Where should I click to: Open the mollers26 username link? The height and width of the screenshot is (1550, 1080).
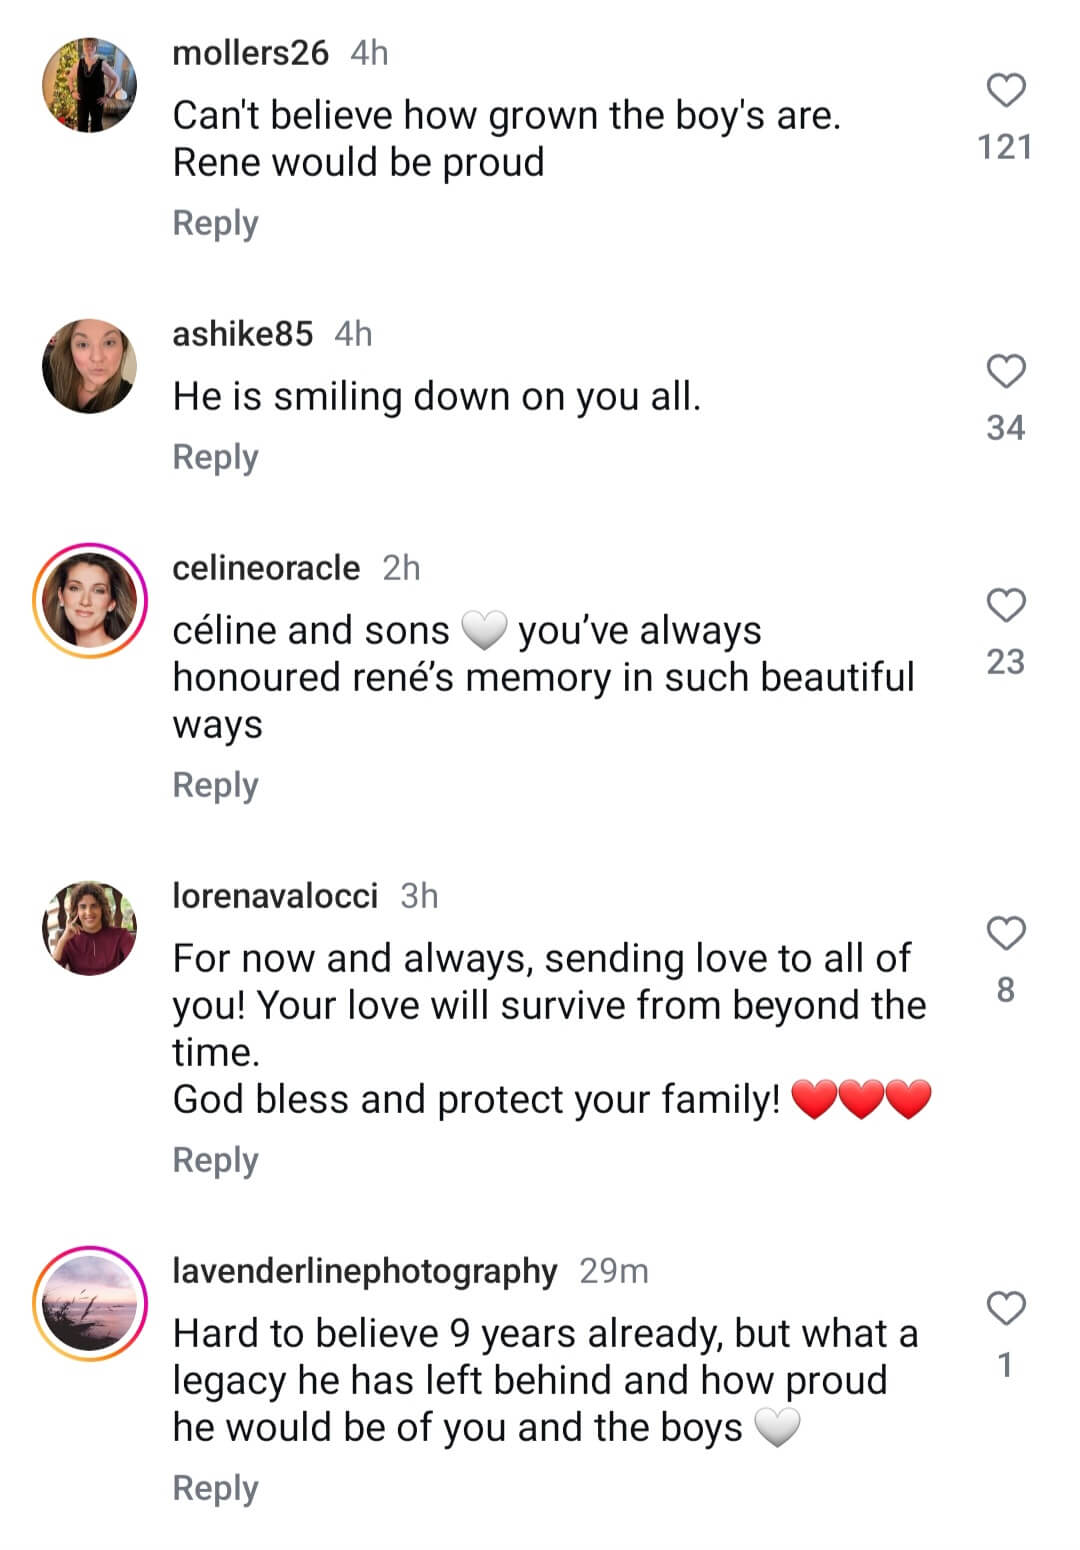pos(250,53)
